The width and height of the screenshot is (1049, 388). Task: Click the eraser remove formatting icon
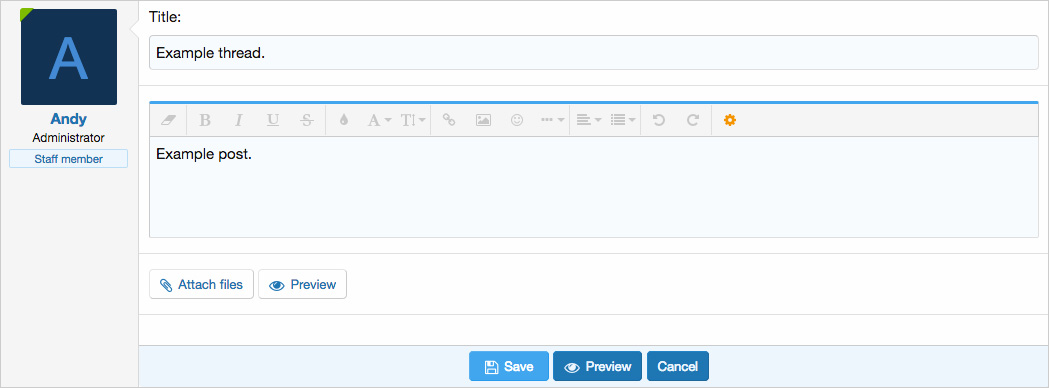click(168, 120)
